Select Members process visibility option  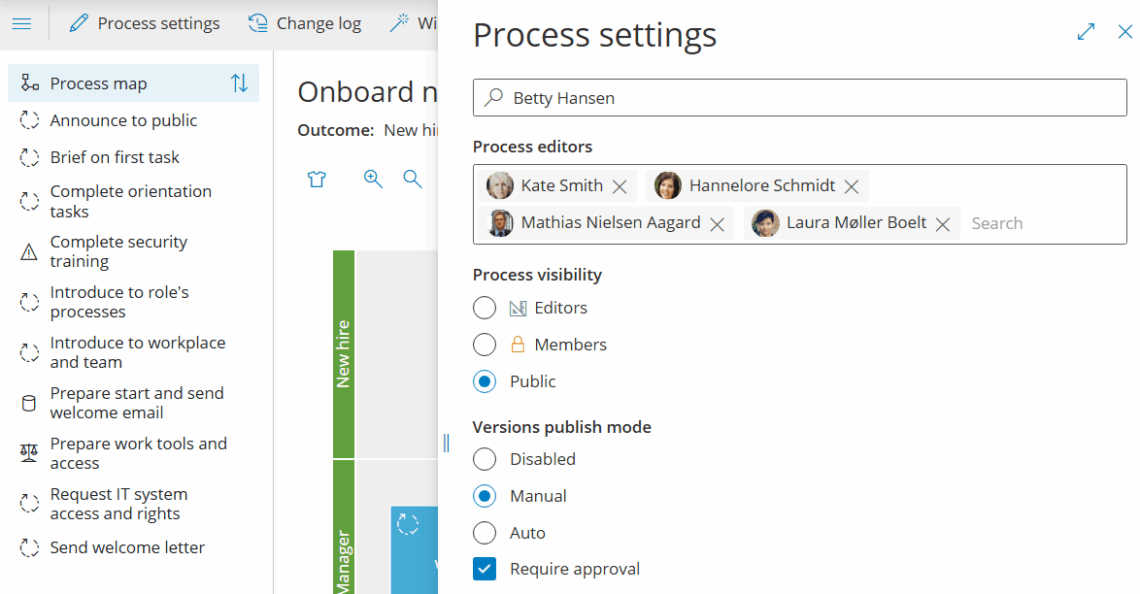click(x=485, y=345)
